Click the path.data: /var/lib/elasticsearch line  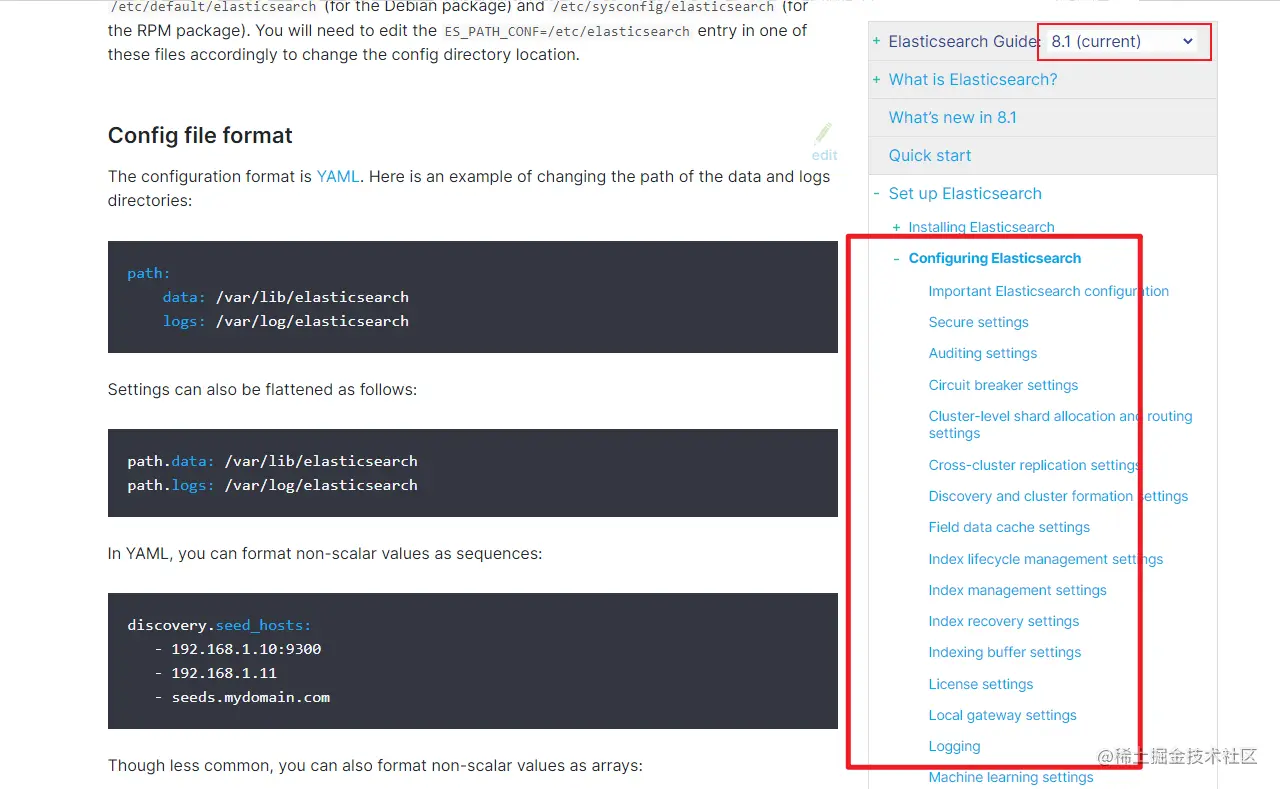click(x=272, y=461)
